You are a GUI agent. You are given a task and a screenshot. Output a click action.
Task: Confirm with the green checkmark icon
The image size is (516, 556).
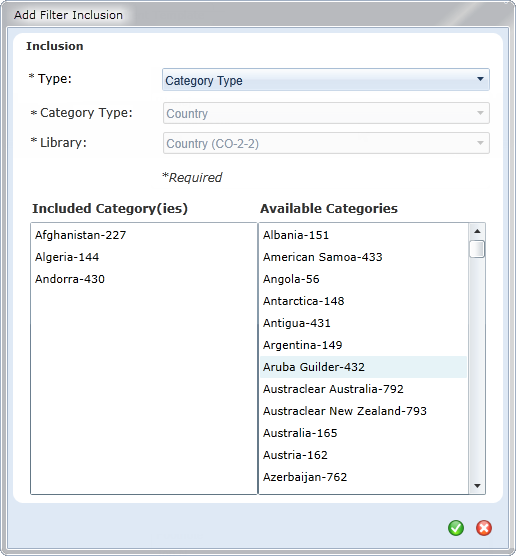[456, 528]
